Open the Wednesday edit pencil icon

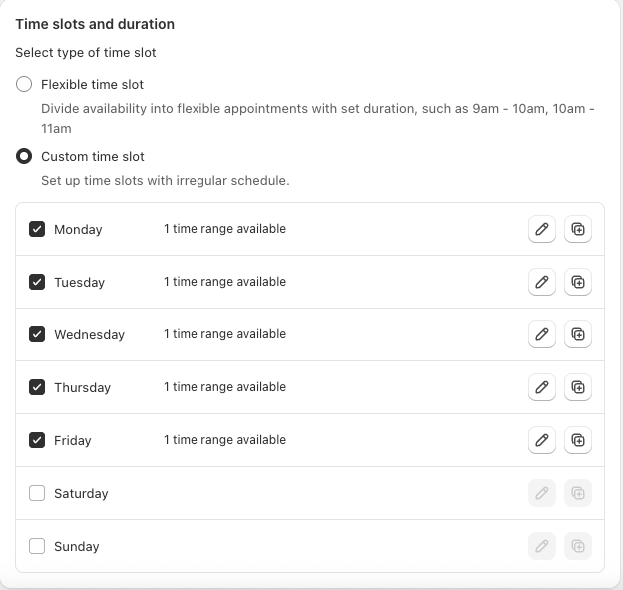pos(541,334)
